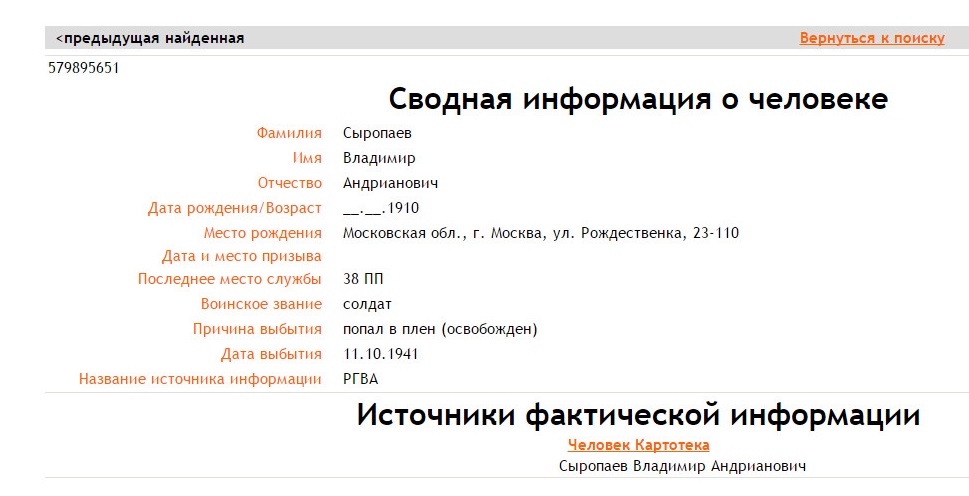
Task: Click the Источники фактической информации heading
Action: tap(638, 415)
